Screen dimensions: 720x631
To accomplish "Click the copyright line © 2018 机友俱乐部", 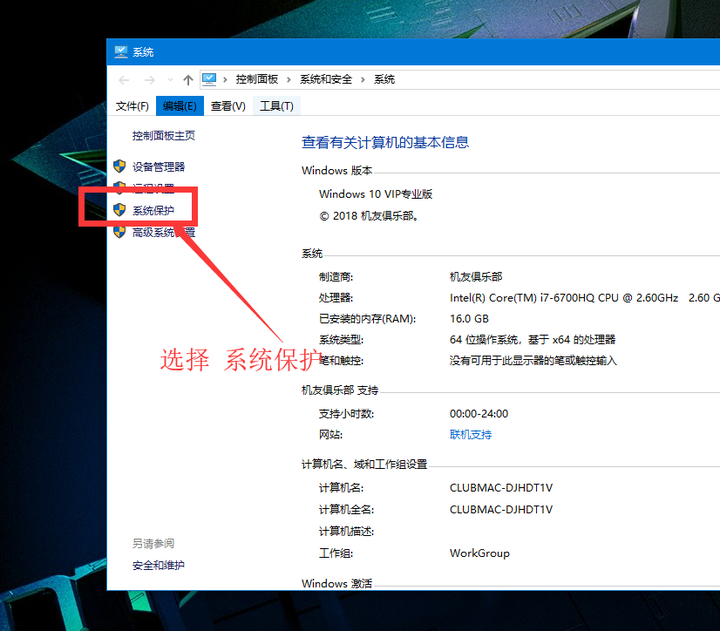I will coord(369,216).
